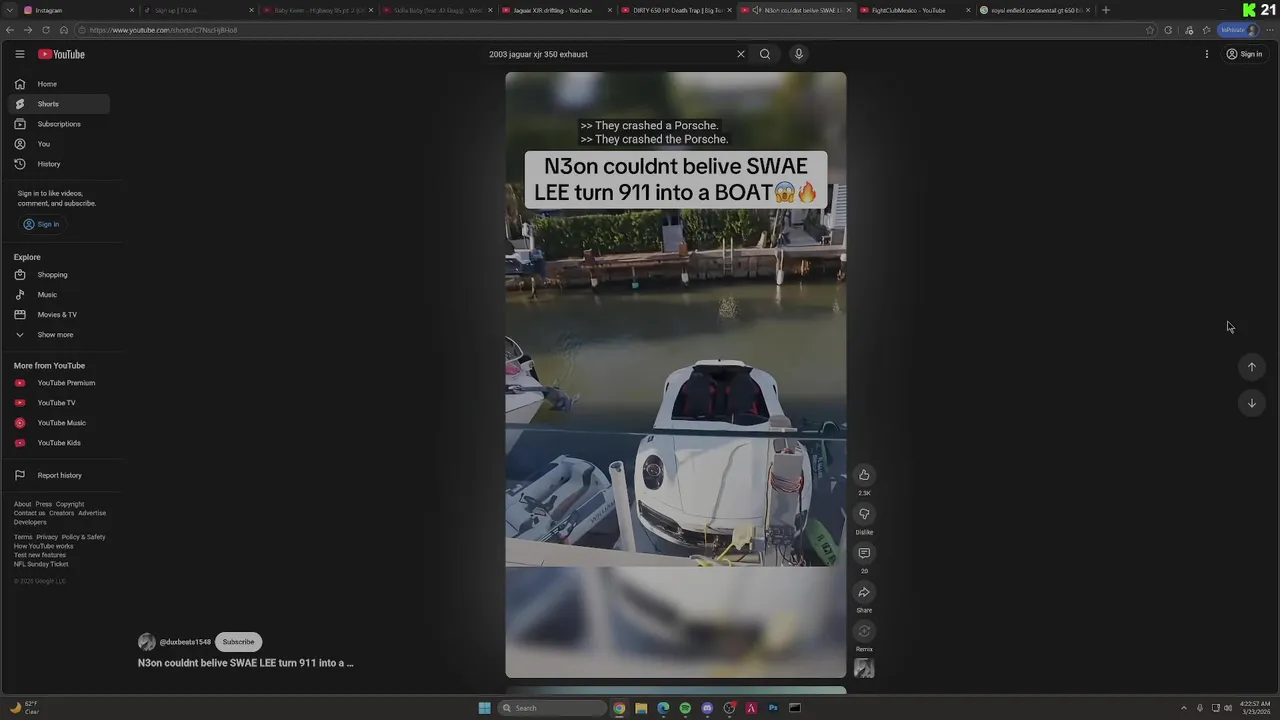The height and width of the screenshot is (720, 1280).
Task: Clear the search box text
Action: pyautogui.click(x=741, y=54)
